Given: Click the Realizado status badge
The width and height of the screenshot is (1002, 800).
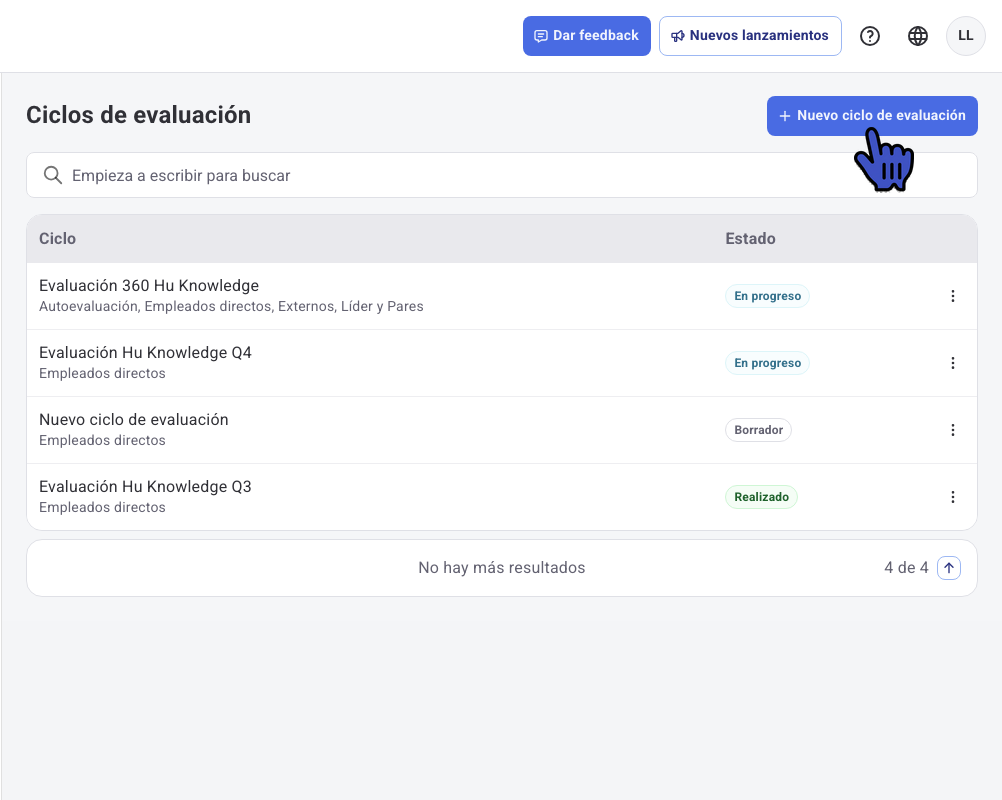Looking at the screenshot, I should pos(761,497).
